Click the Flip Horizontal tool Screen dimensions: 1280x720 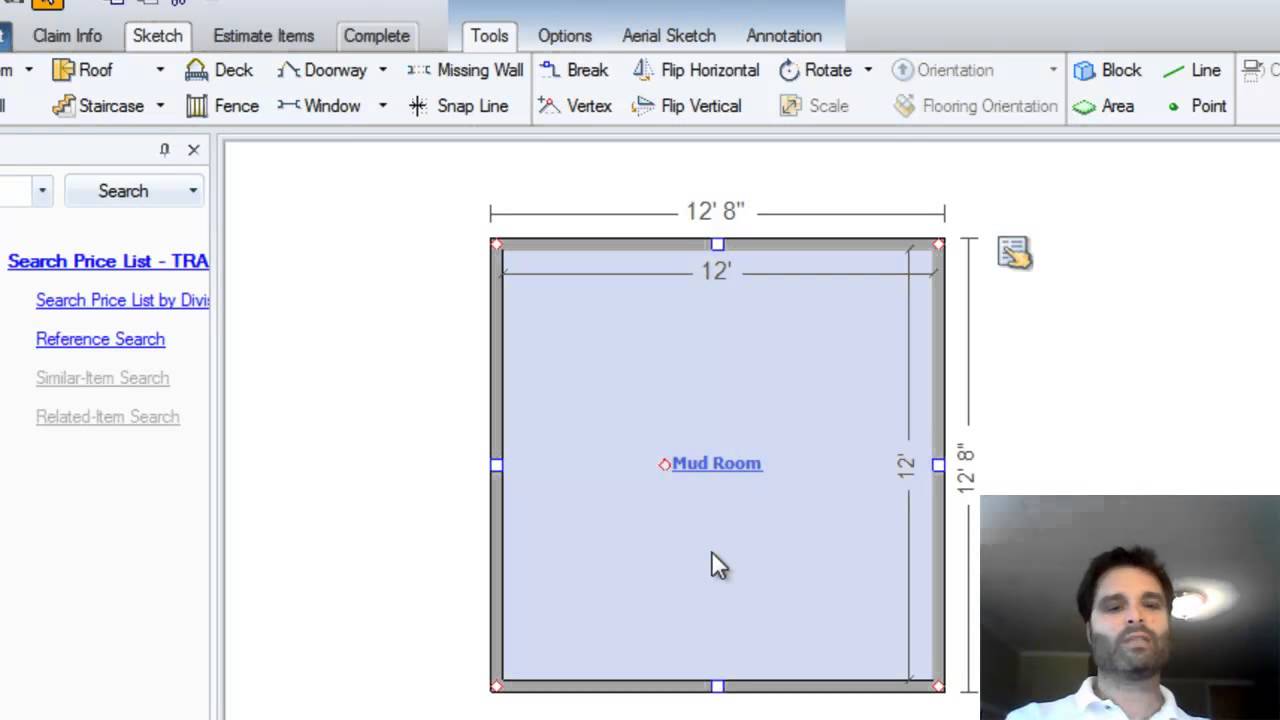695,70
